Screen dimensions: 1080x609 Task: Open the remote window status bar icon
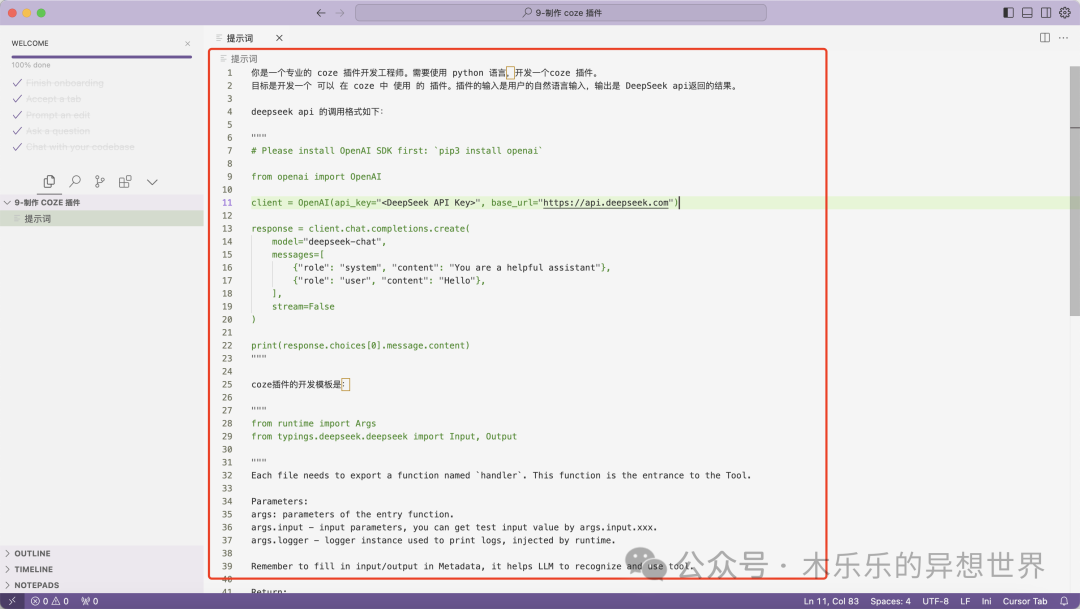[x=12, y=601]
